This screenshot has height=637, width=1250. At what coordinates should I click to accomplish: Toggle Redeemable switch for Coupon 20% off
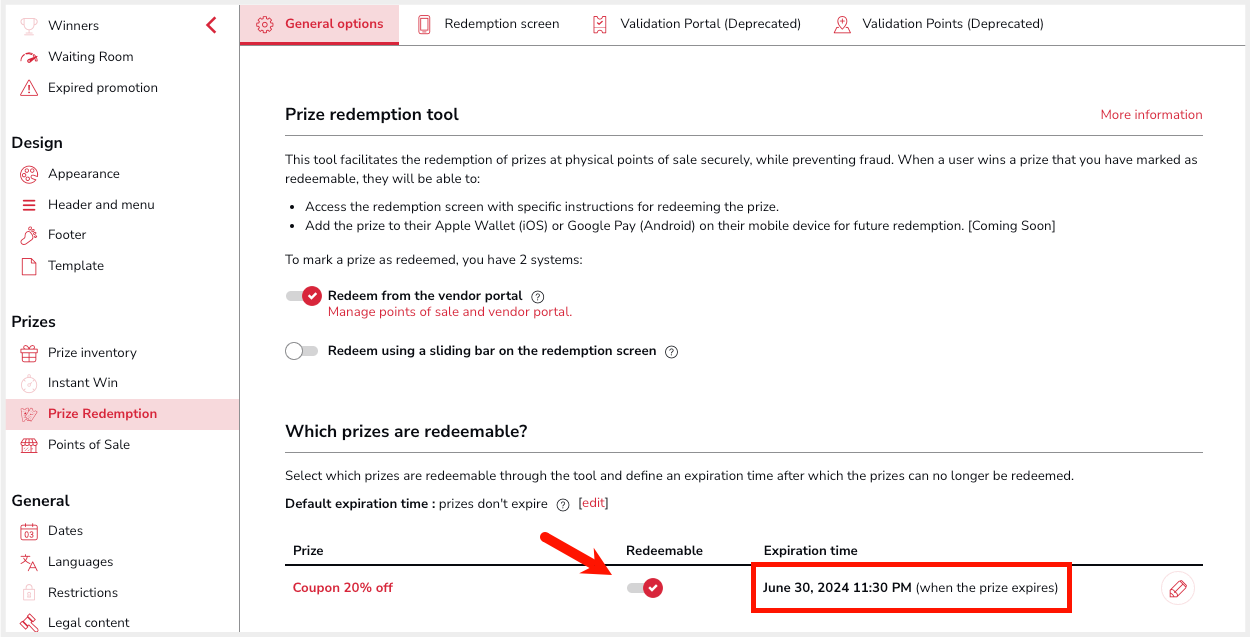point(645,588)
